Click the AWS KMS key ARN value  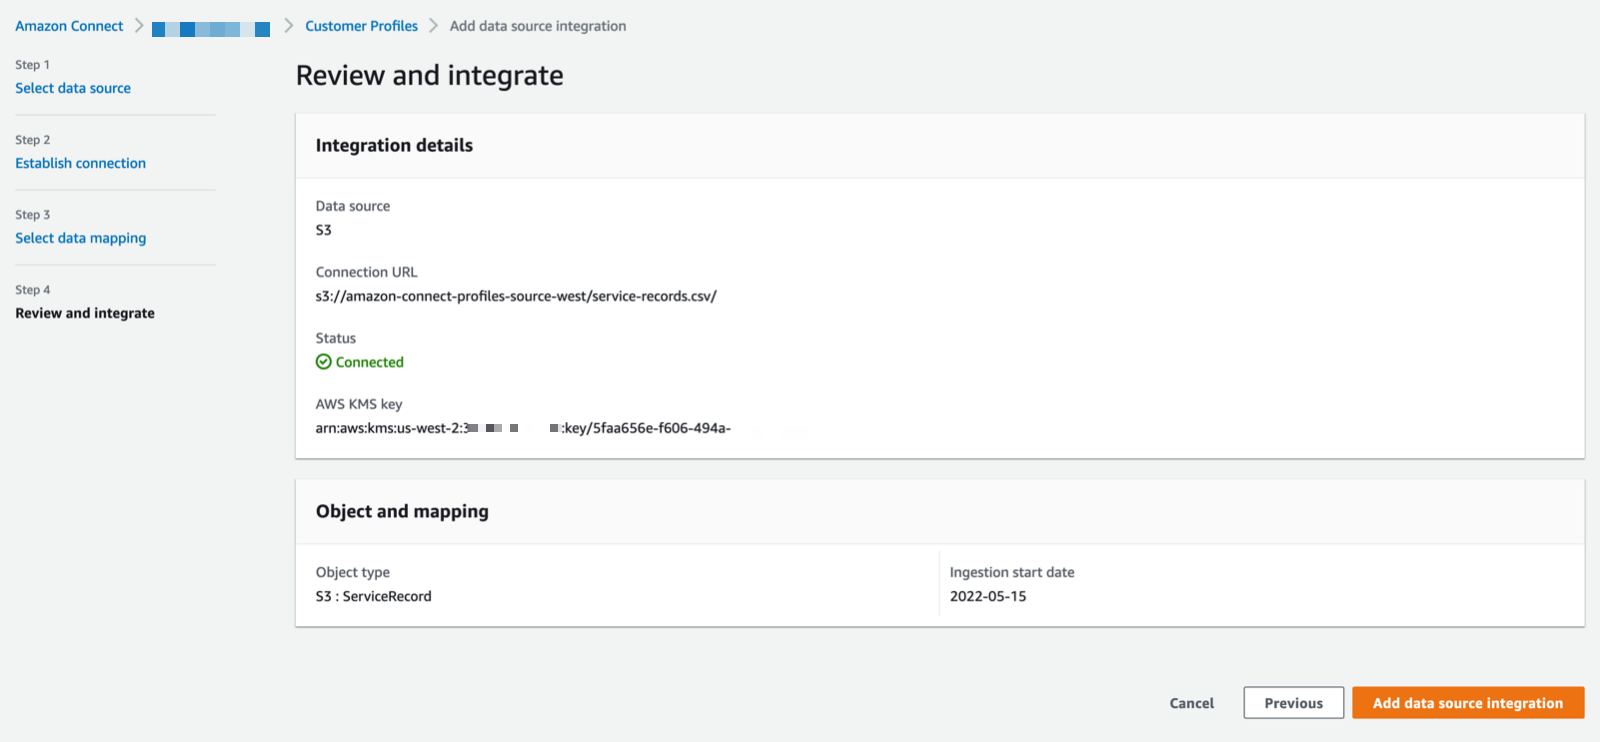pos(523,428)
